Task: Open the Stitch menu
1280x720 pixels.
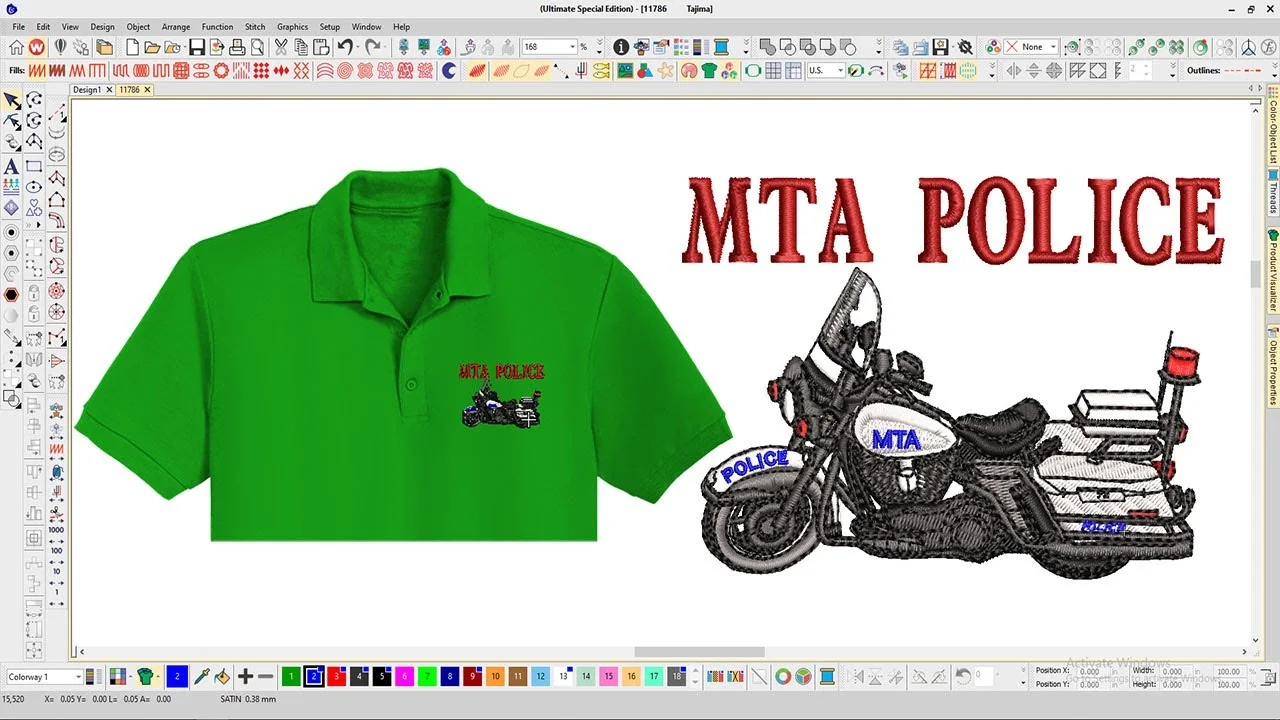Action: [x=255, y=27]
